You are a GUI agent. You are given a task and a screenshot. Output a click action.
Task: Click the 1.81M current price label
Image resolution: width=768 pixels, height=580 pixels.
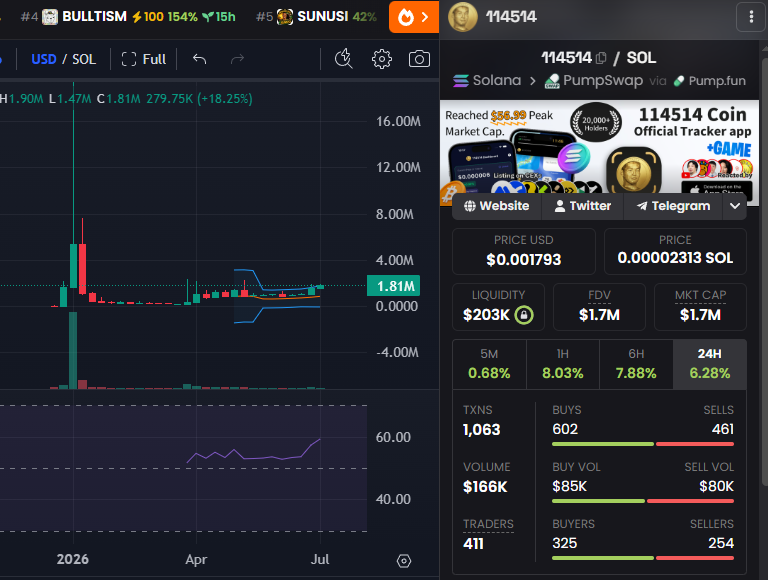(x=393, y=286)
